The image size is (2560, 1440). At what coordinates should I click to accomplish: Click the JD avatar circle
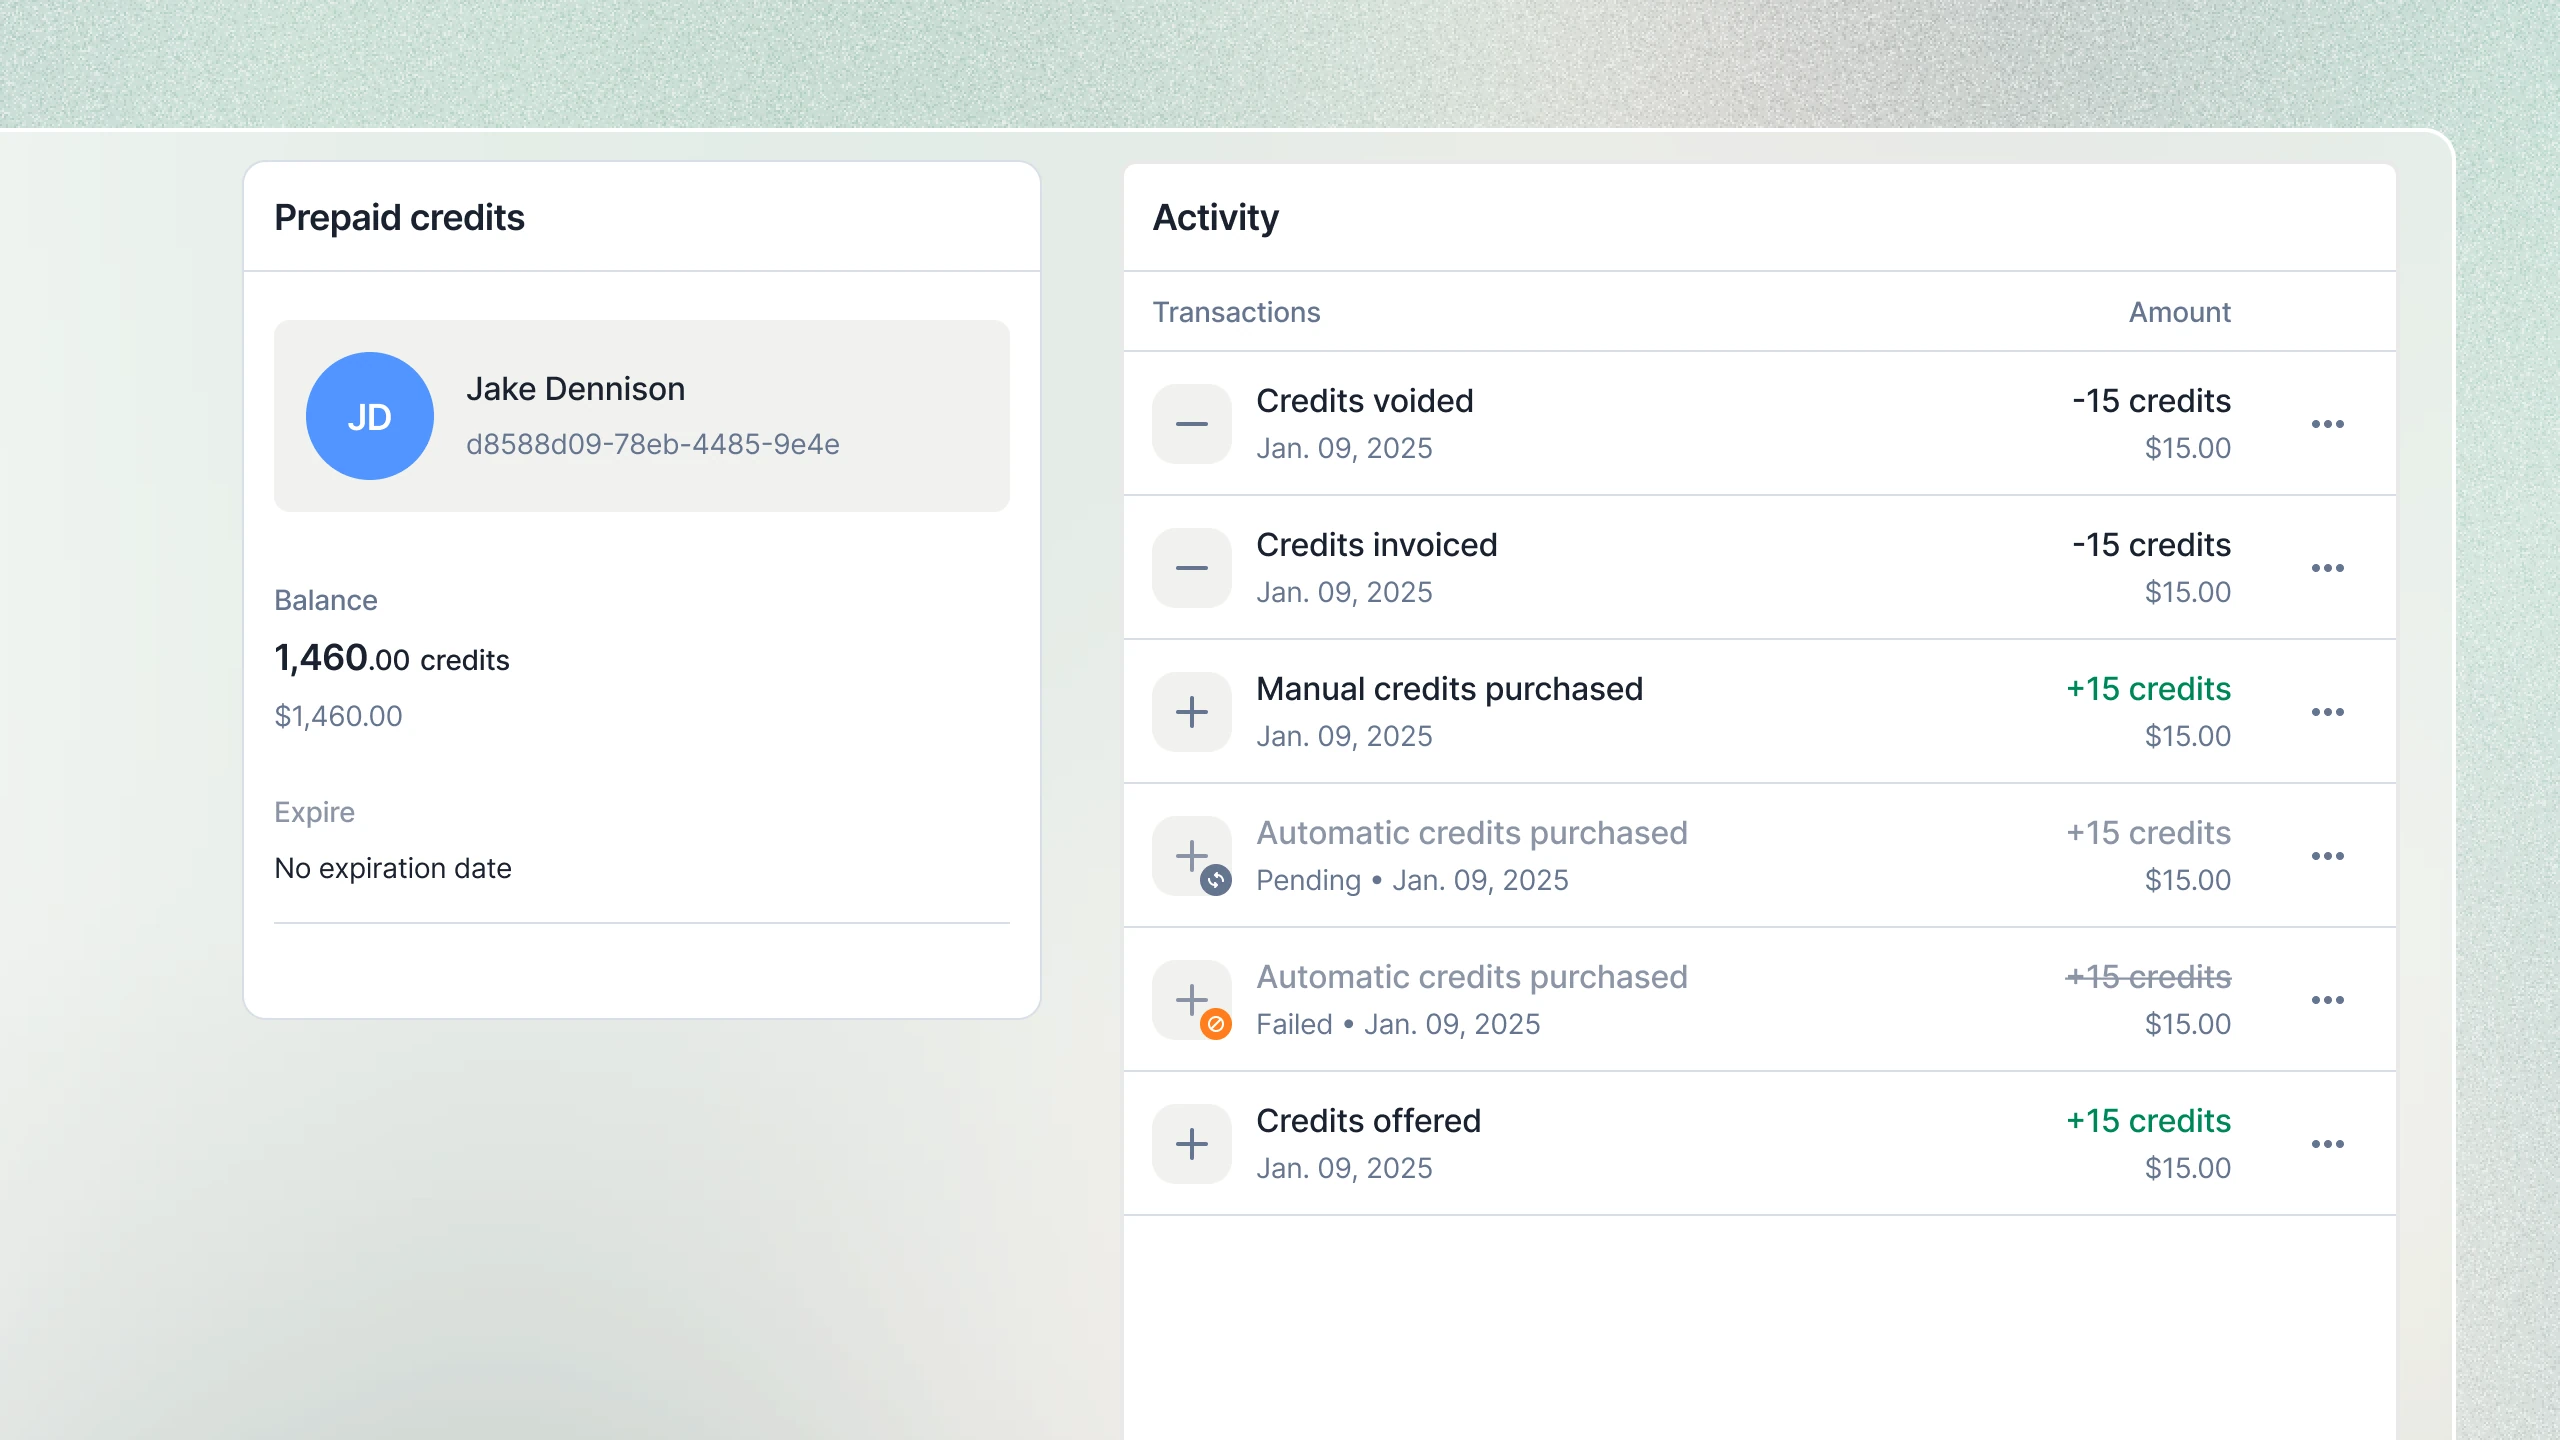[370, 416]
